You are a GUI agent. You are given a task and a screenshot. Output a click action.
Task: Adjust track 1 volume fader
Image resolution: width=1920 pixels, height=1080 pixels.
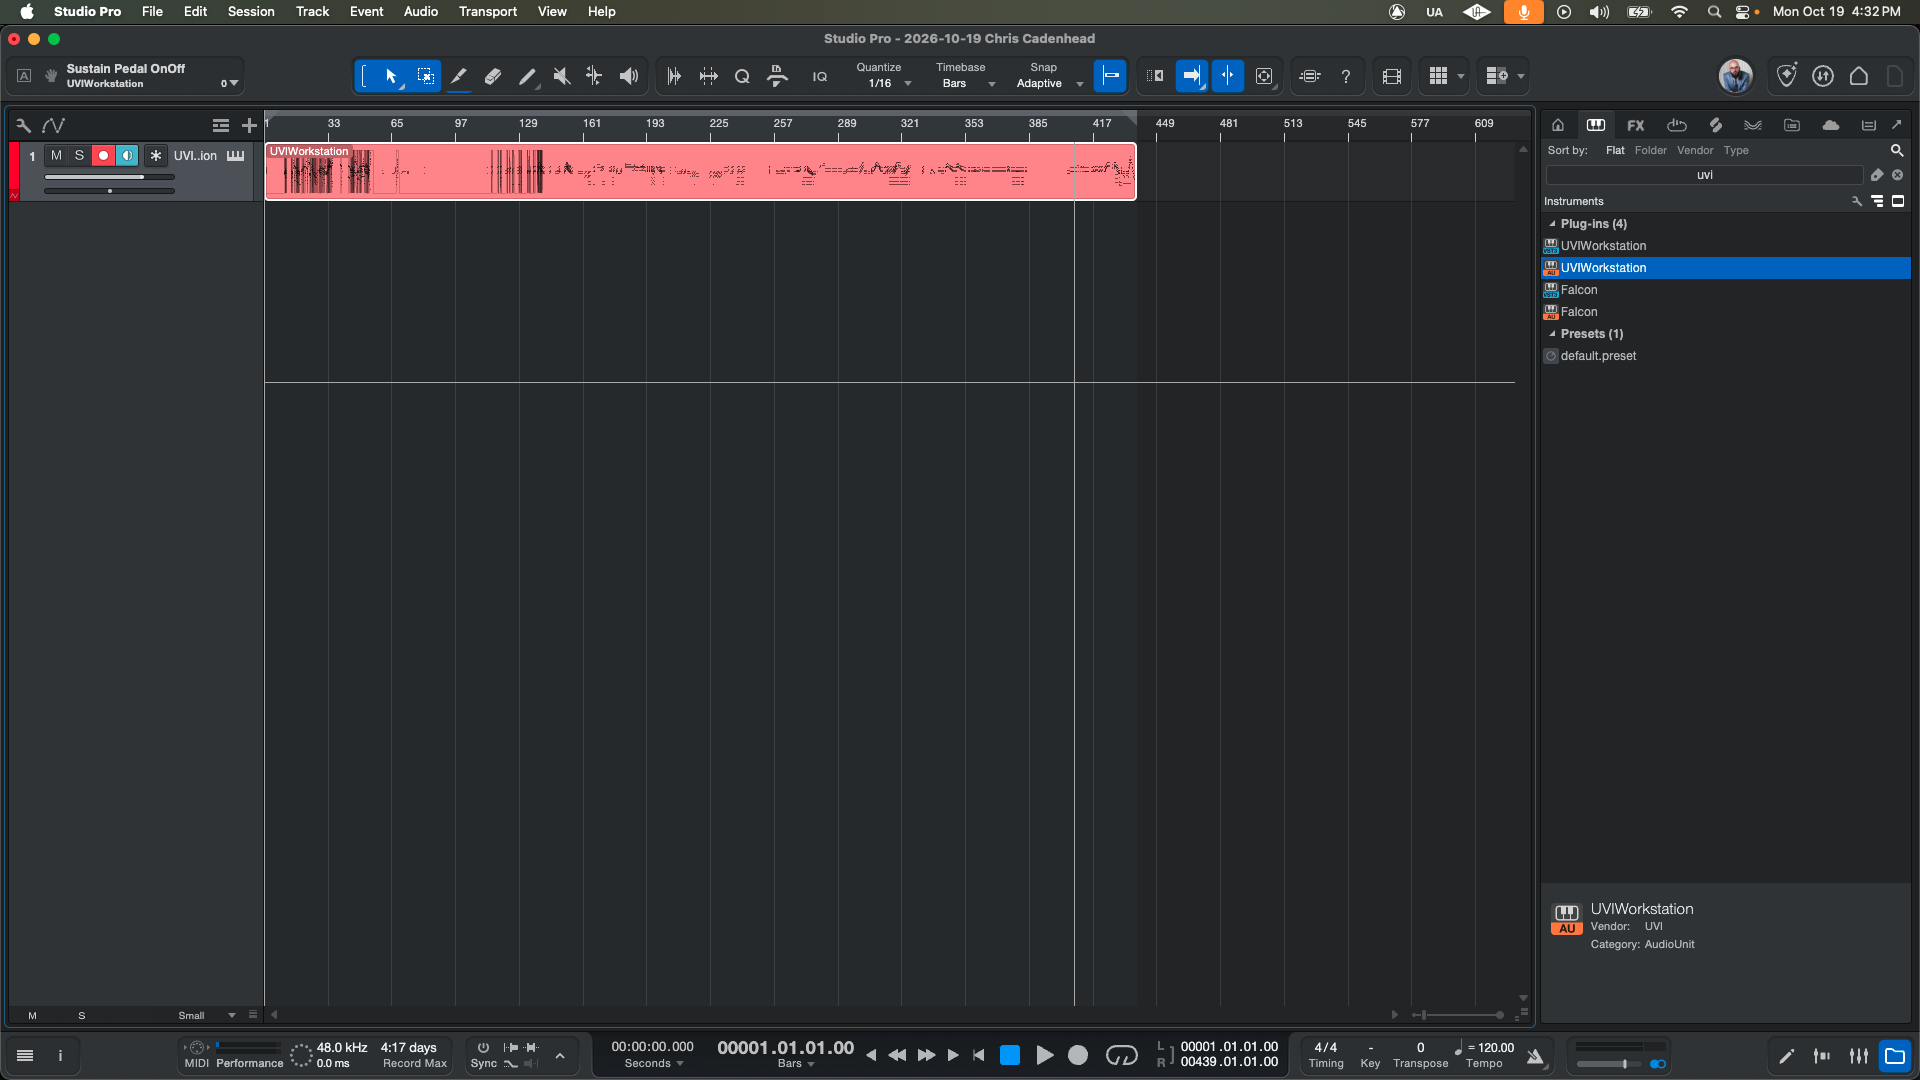(x=110, y=177)
